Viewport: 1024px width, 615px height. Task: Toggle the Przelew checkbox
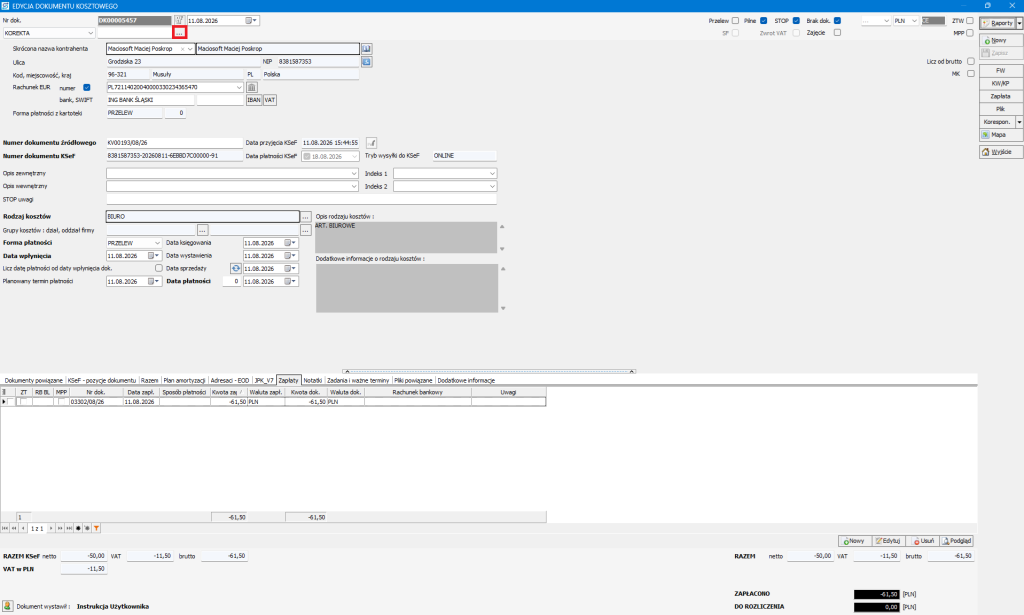735,21
